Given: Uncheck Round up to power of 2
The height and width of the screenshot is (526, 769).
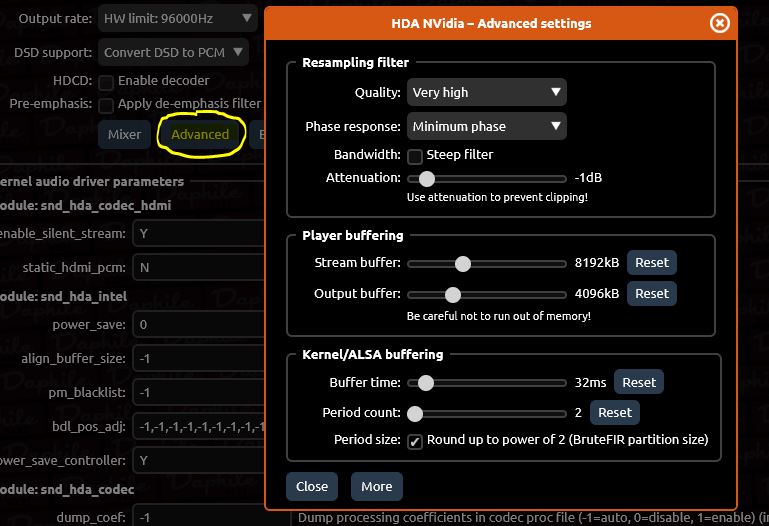Looking at the screenshot, I should point(415,441).
